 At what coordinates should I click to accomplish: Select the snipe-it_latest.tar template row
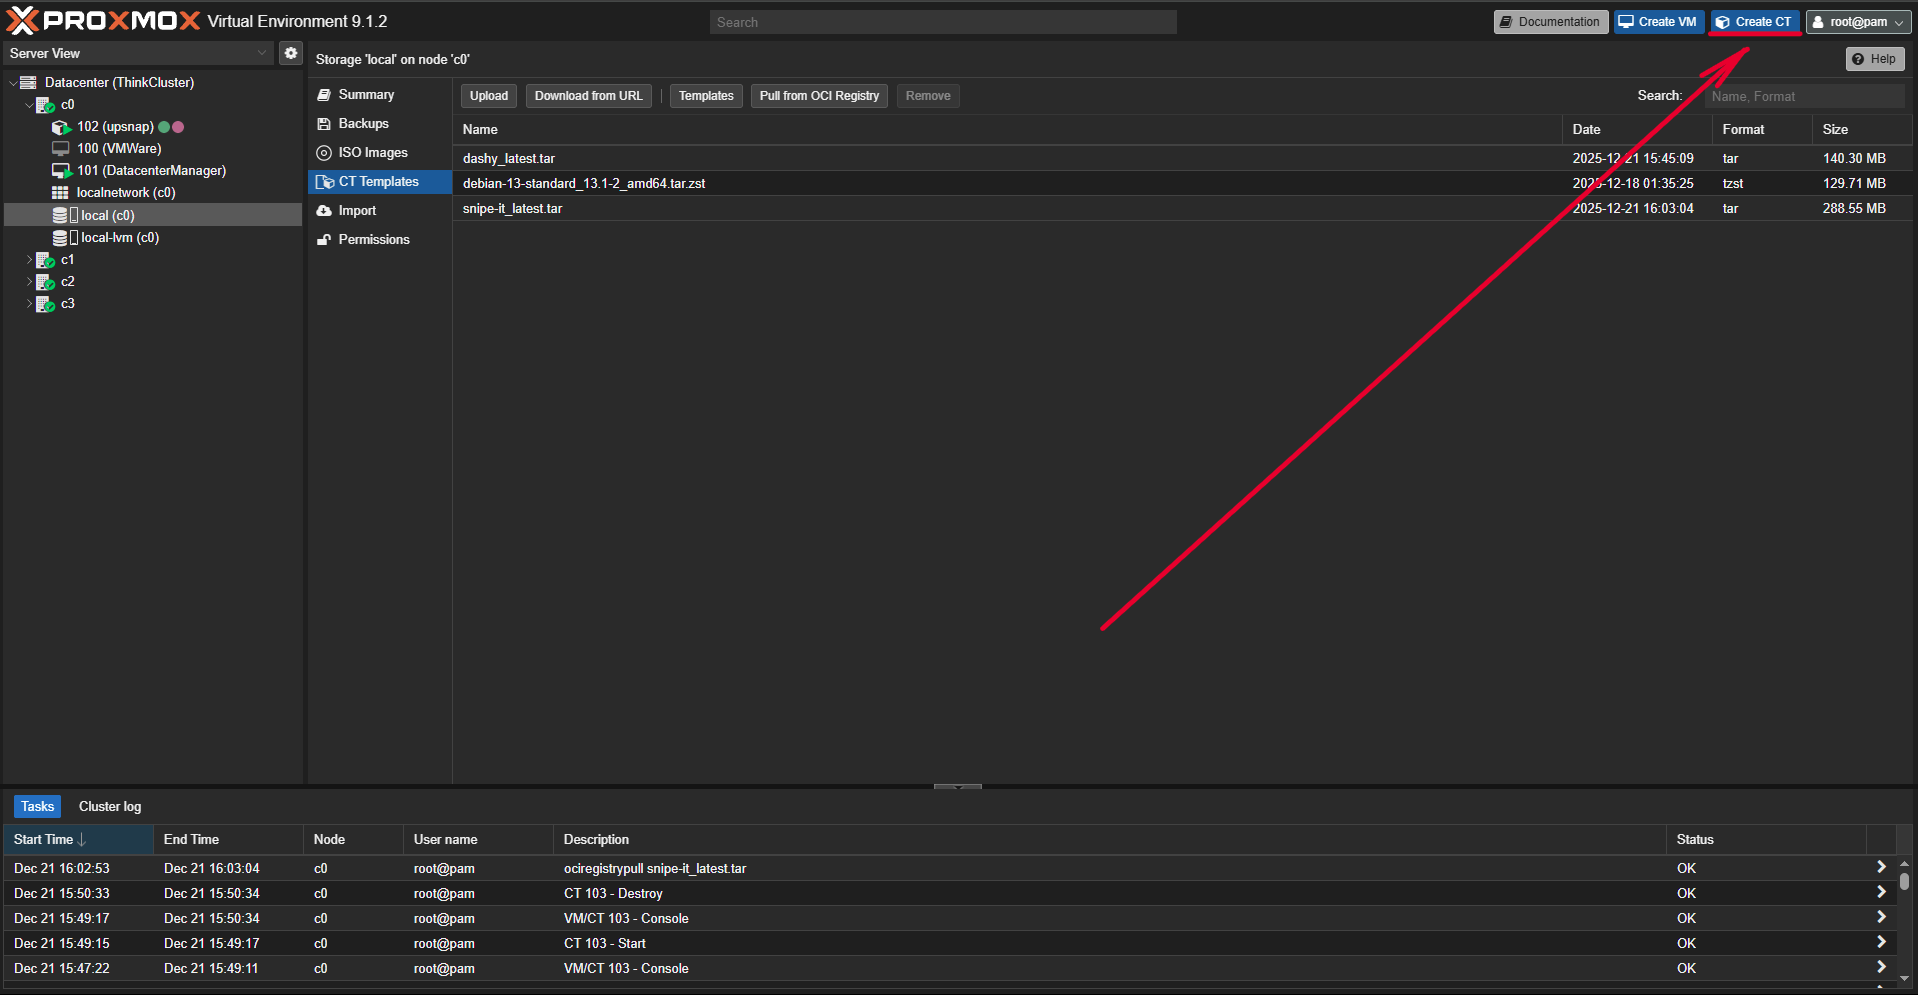point(512,209)
